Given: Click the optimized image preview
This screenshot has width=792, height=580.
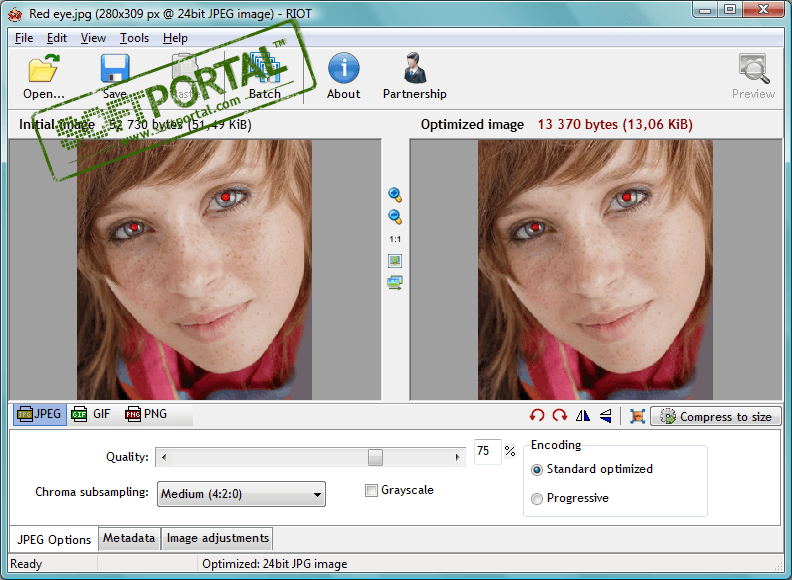Looking at the screenshot, I should pyautogui.click(x=596, y=270).
